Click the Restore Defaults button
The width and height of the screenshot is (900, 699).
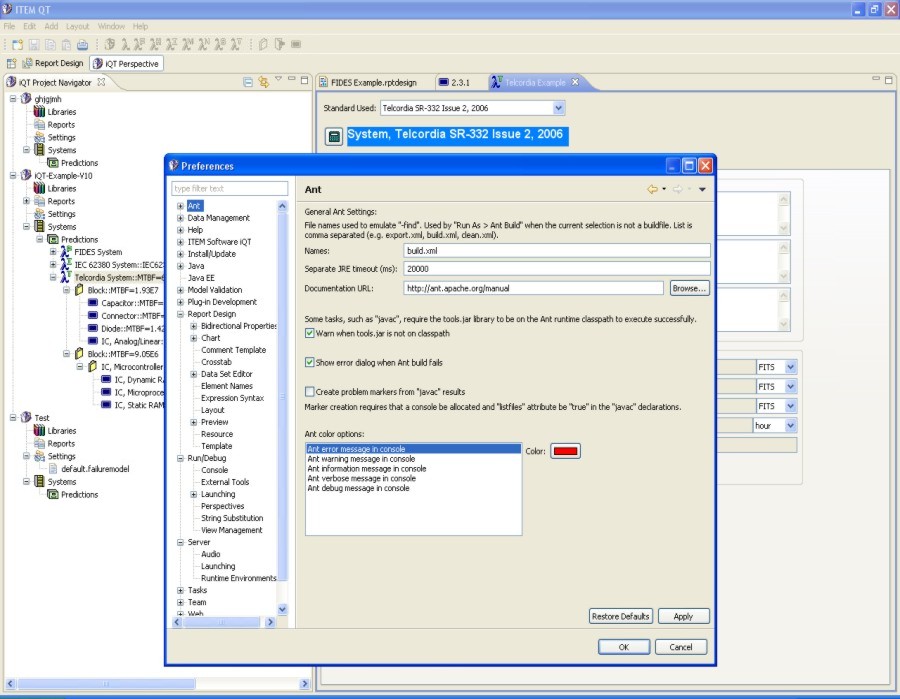(620, 616)
